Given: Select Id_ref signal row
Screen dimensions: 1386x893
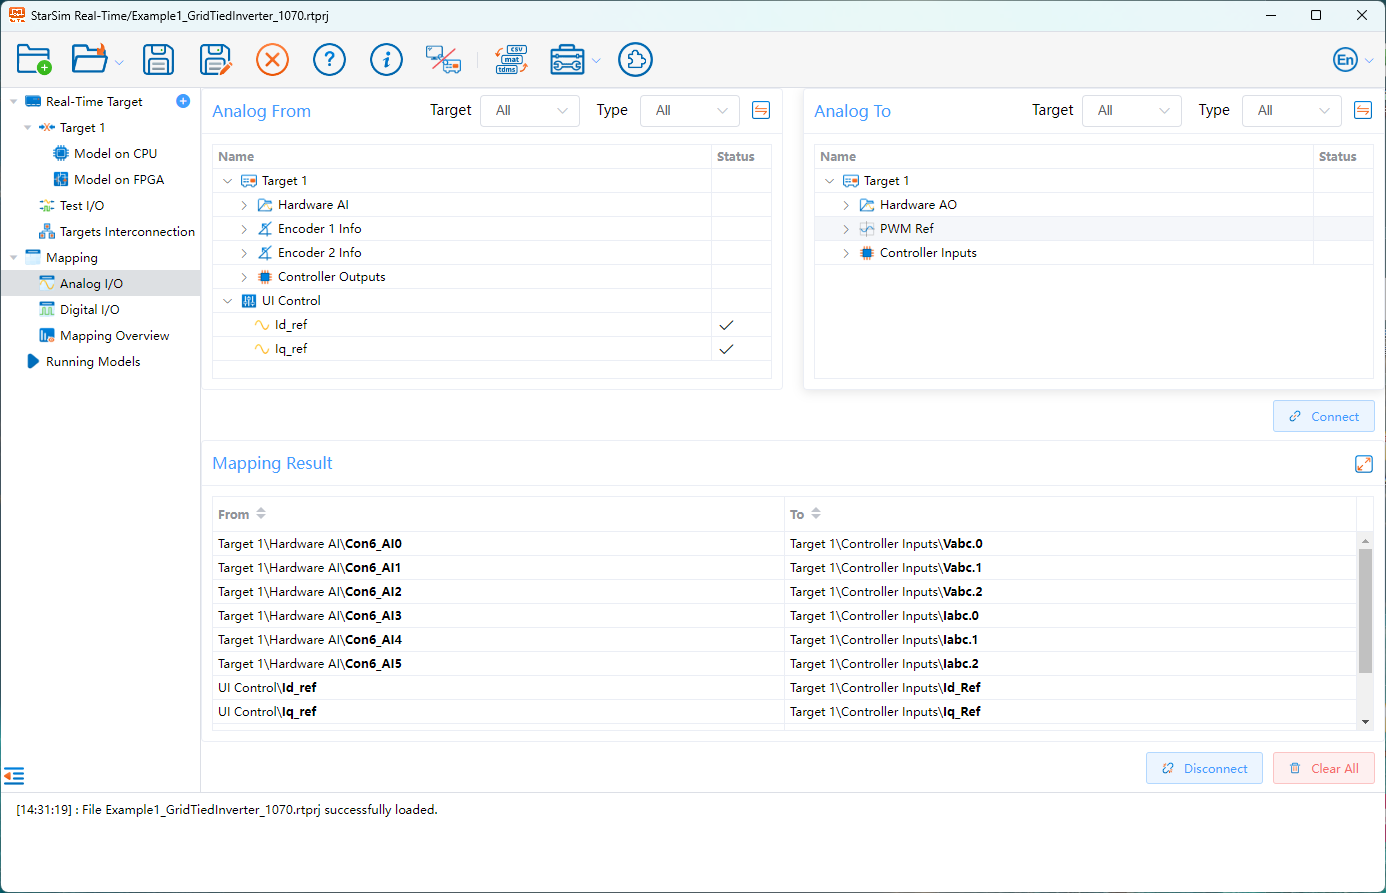Looking at the screenshot, I should point(492,325).
